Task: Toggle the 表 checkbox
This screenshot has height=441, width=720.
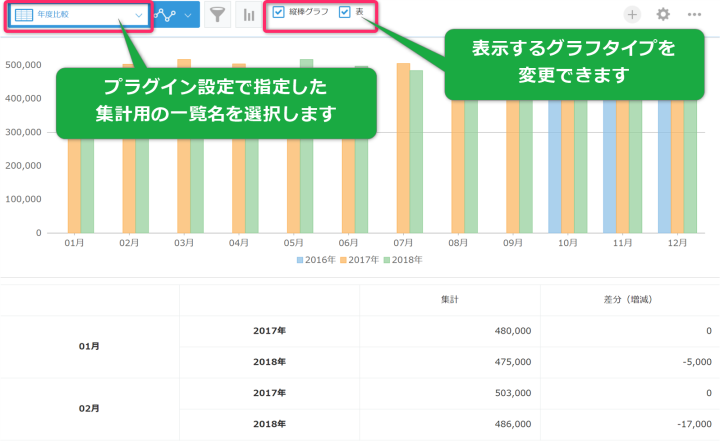Action: click(x=345, y=13)
